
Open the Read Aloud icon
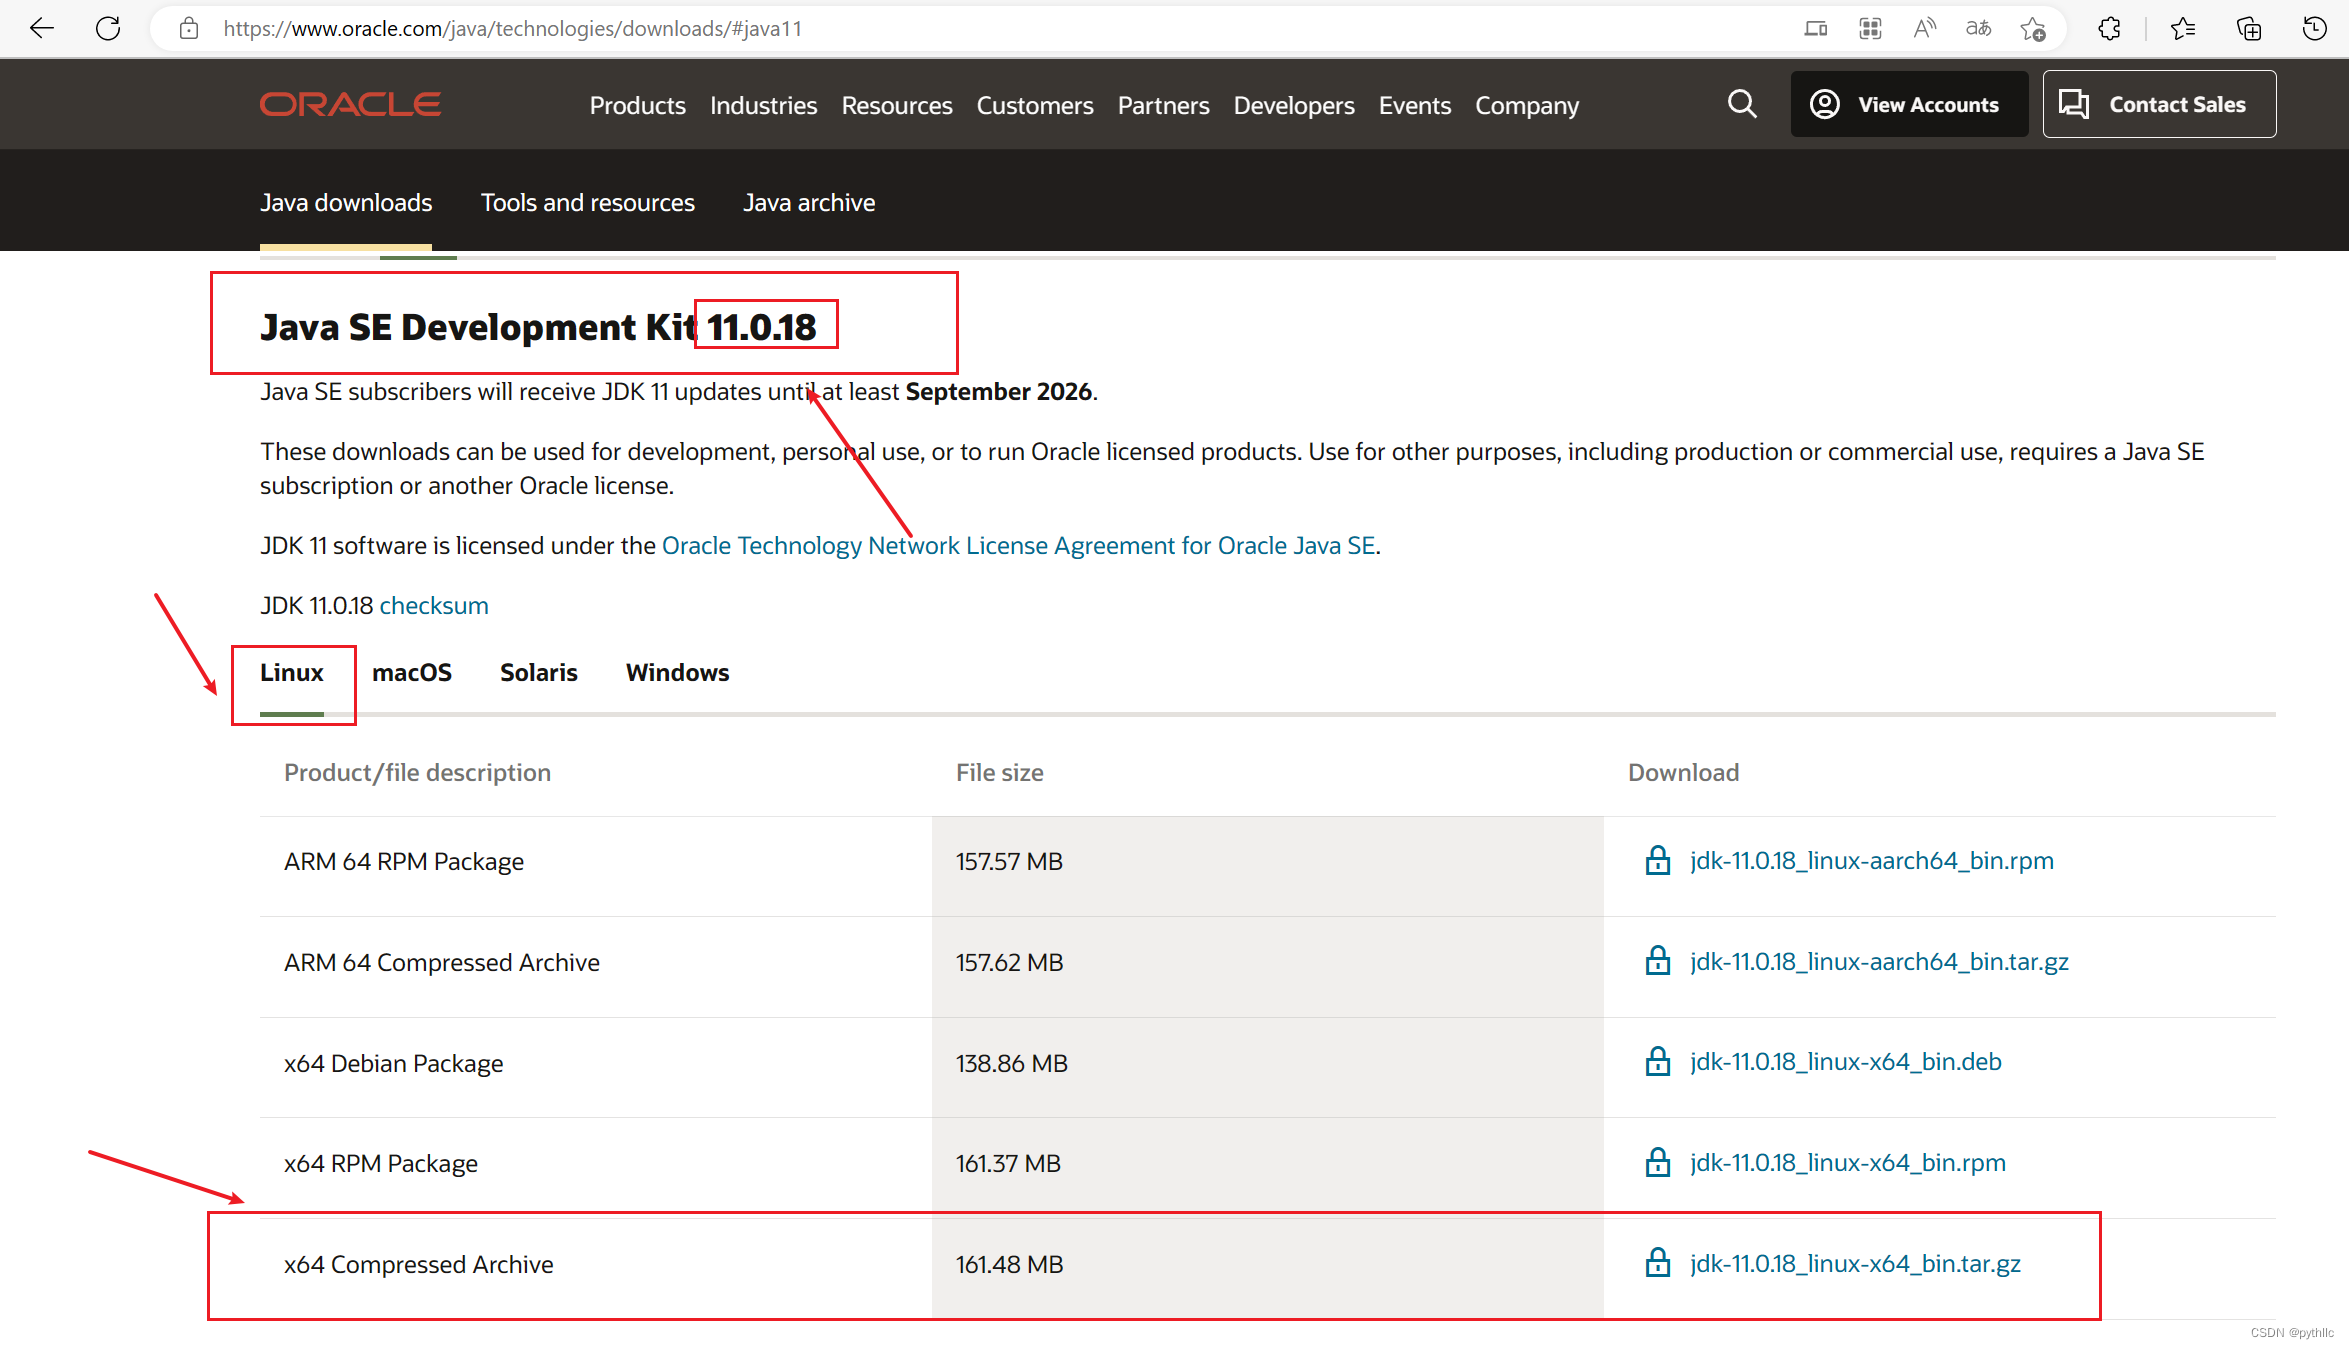point(1923,28)
